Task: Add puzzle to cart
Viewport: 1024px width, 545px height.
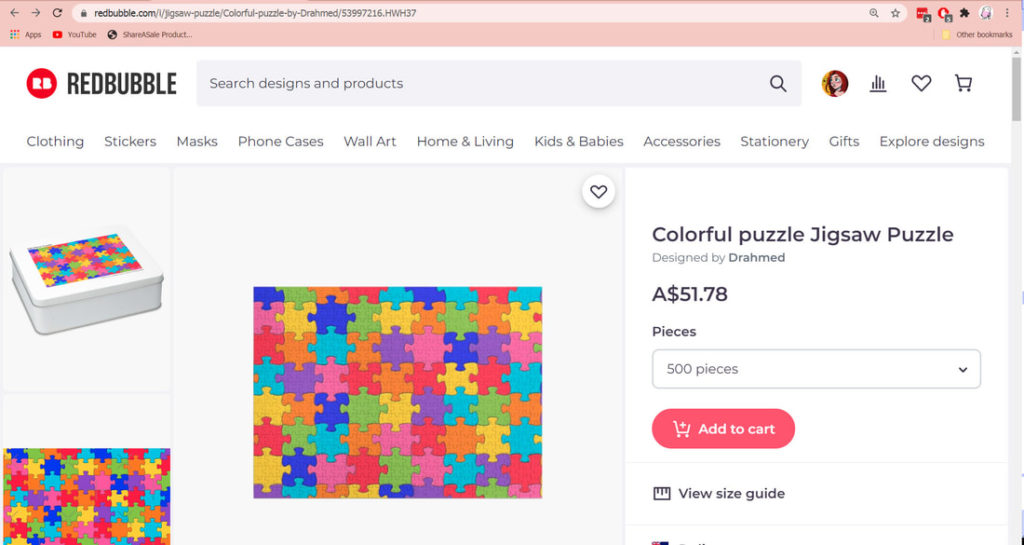Action: (x=723, y=429)
